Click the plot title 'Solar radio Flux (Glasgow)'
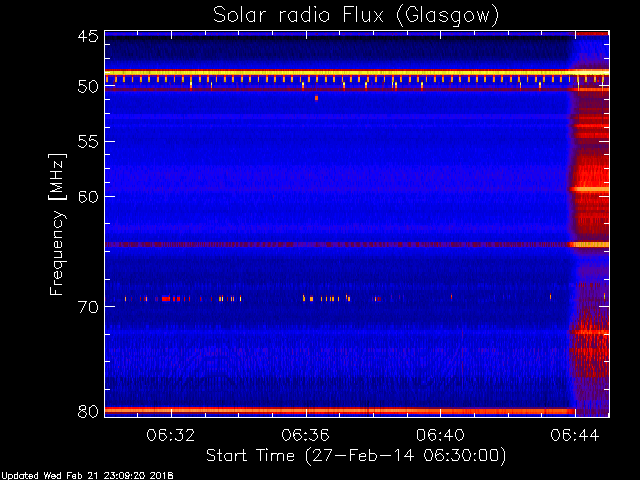The height and width of the screenshot is (480, 640). (x=356, y=15)
